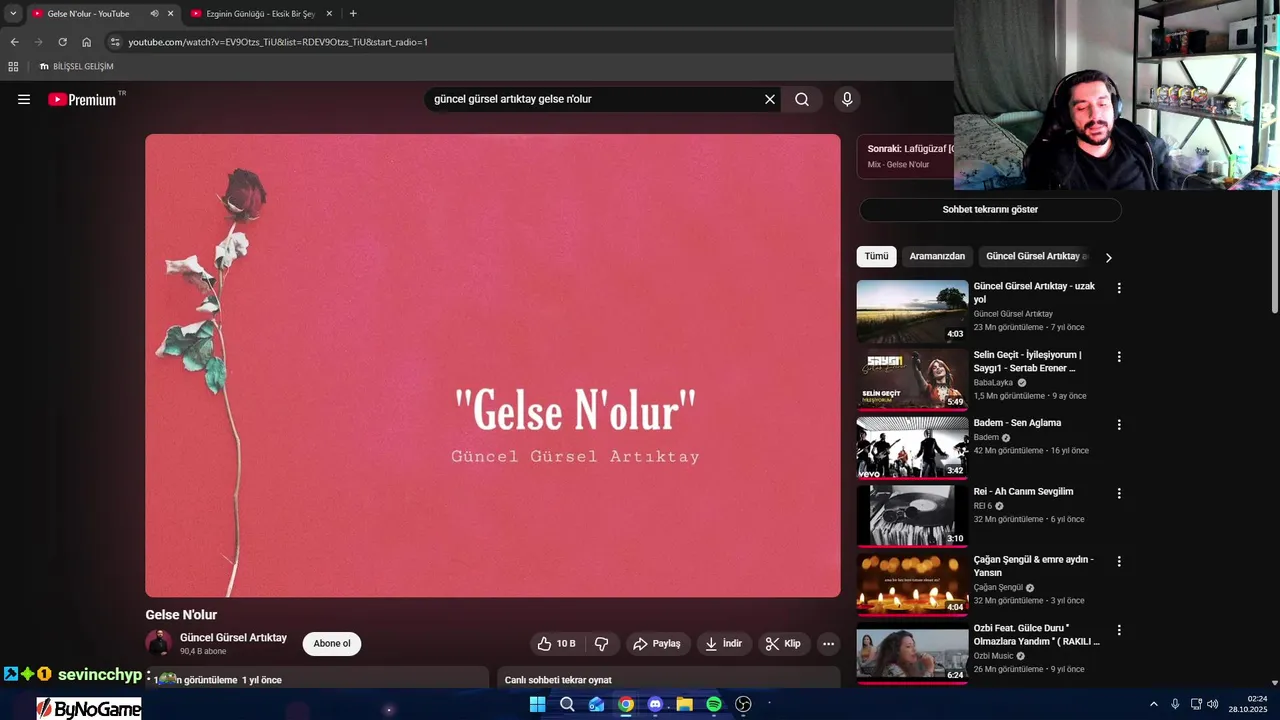The image size is (1280, 720).
Task: View site information icon in address bar
Action: [115, 42]
